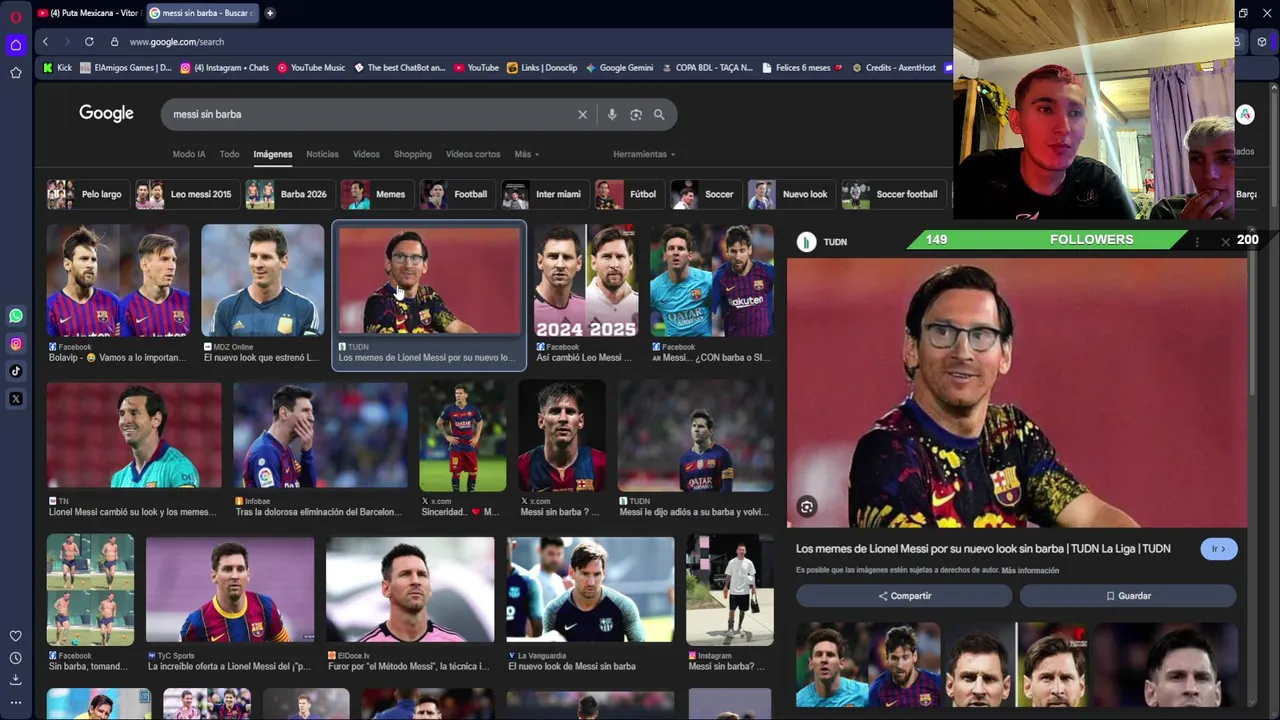This screenshot has height=720, width=1280.
Task: Open ElAmigos Games bookmark
Action: tap(126, 68)
